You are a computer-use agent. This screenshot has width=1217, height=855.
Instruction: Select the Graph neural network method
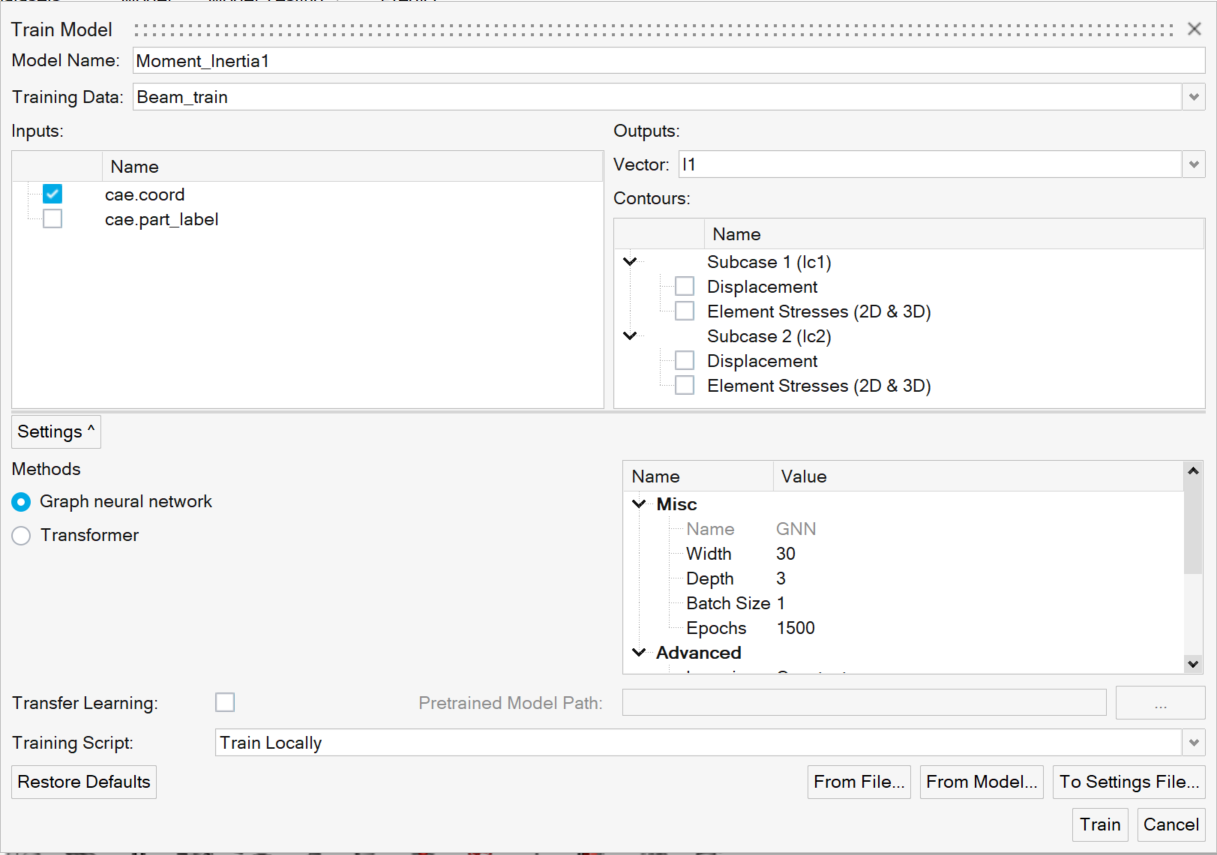21,501
